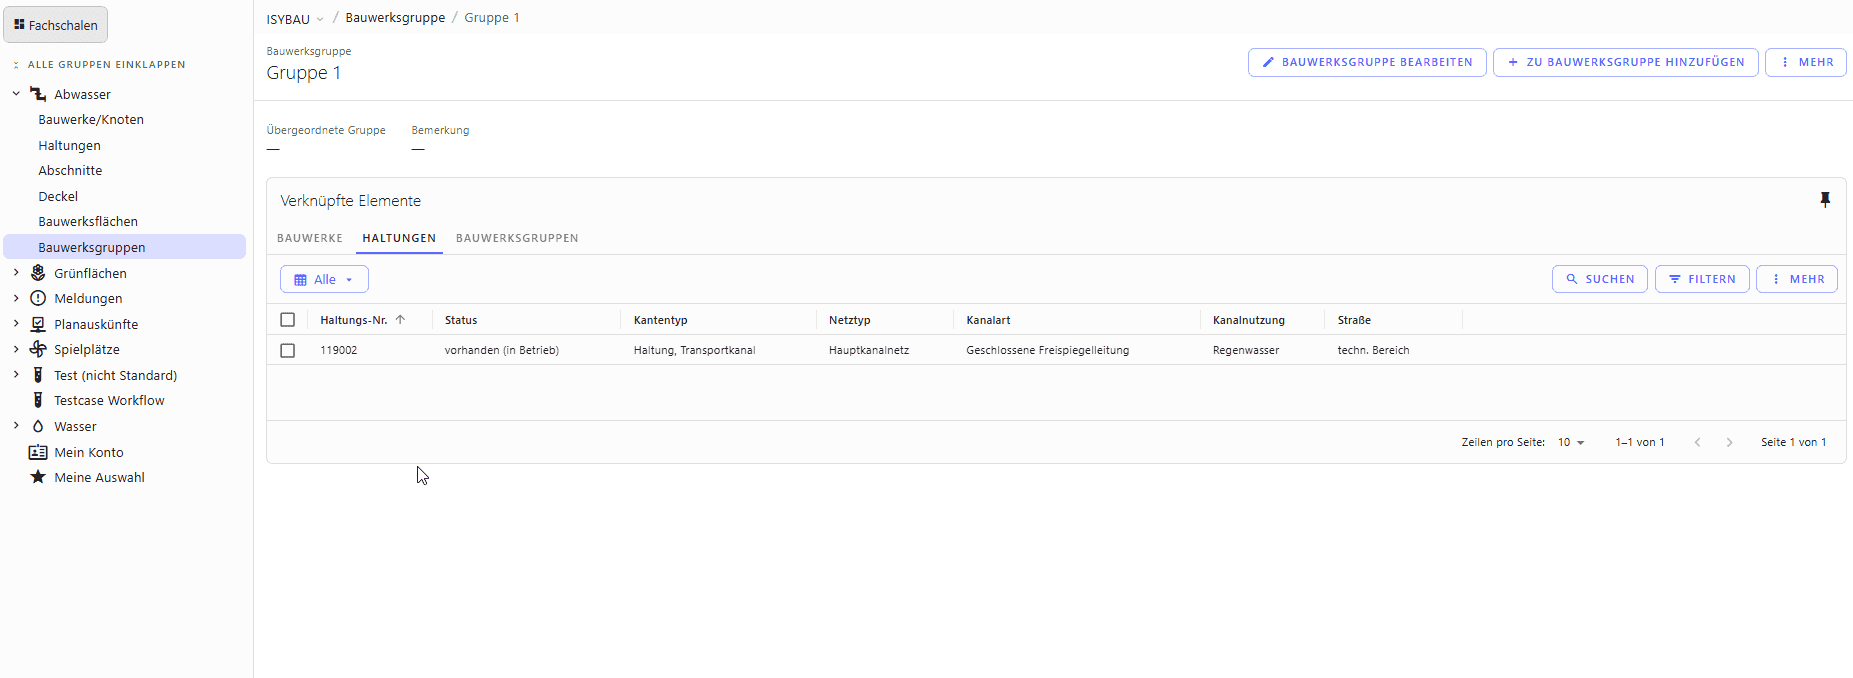Viewport: 1853px width, 678px height.
Task: Click the Filtern button
Action: 1702,279
